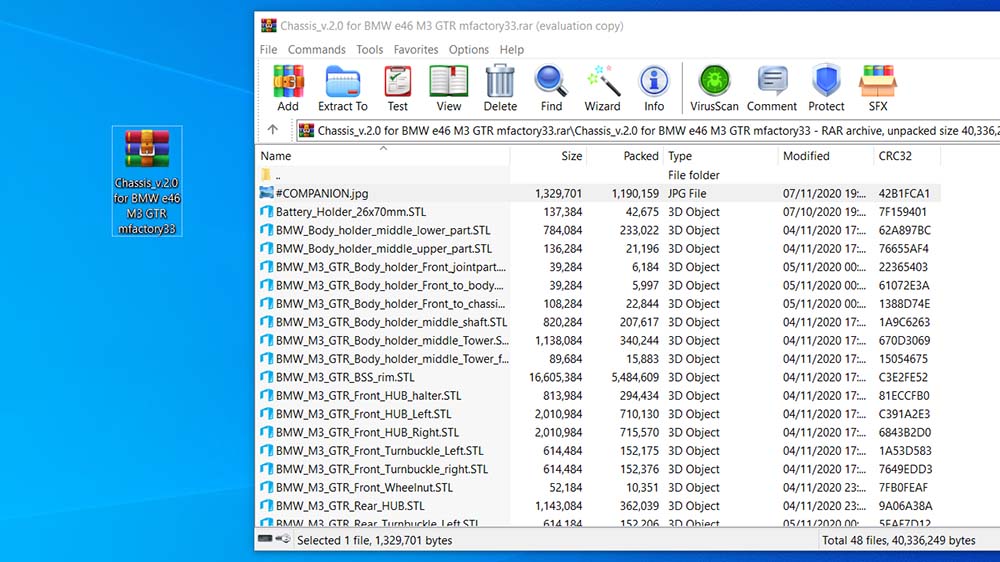Click packed size 5,484,609

[635, 378]
